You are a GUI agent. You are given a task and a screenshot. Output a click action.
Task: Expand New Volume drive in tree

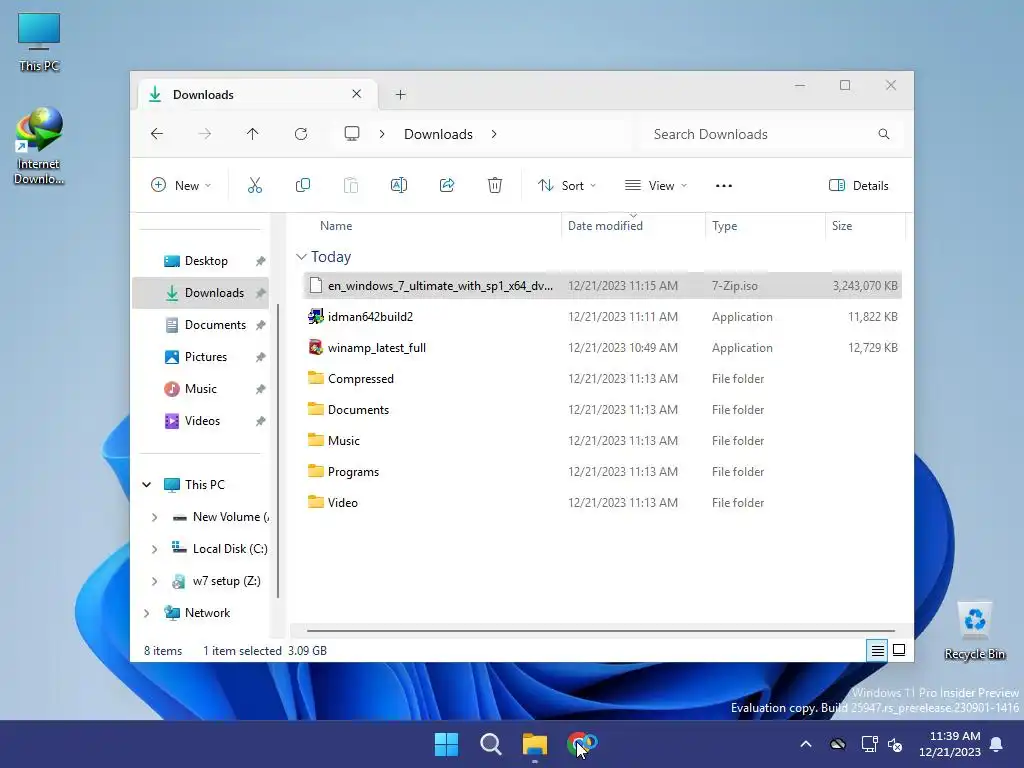154,517
